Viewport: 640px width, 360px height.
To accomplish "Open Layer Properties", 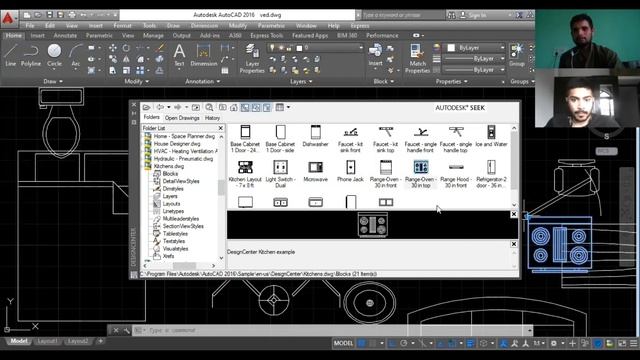I will tap(252, 59).
